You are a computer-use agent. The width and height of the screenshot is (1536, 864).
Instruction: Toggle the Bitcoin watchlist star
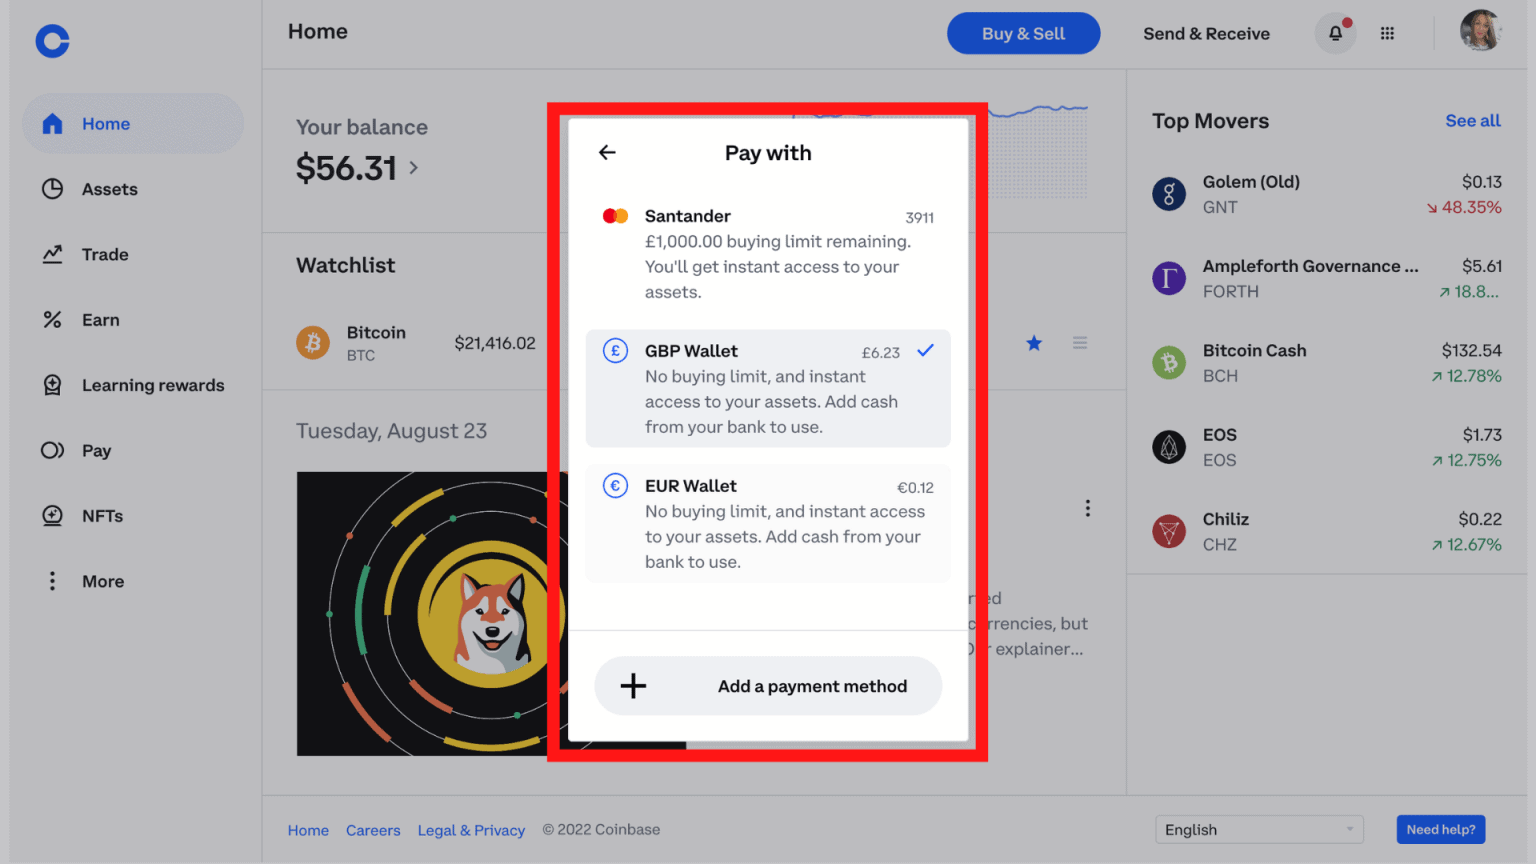point(1034,343)
